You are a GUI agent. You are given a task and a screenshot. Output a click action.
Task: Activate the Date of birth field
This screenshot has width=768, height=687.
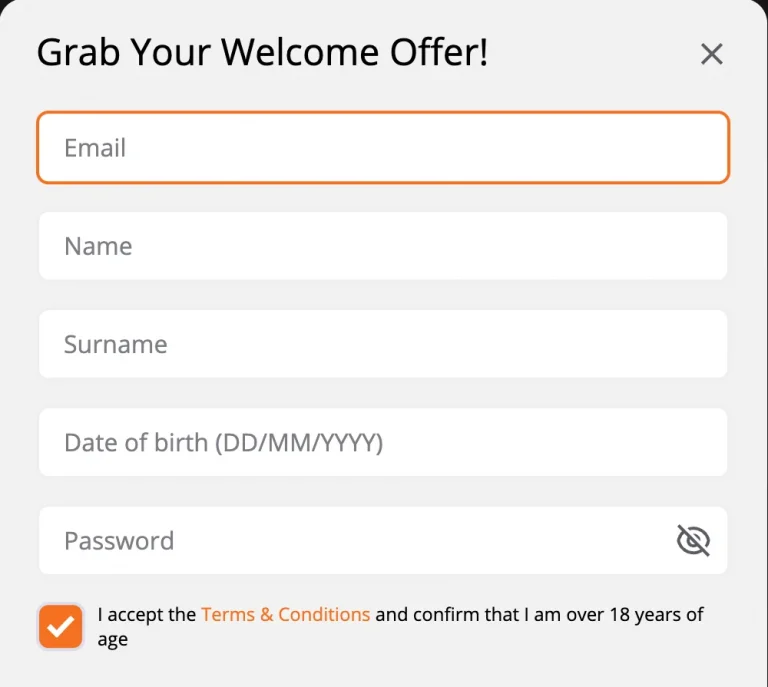[383, 442]
